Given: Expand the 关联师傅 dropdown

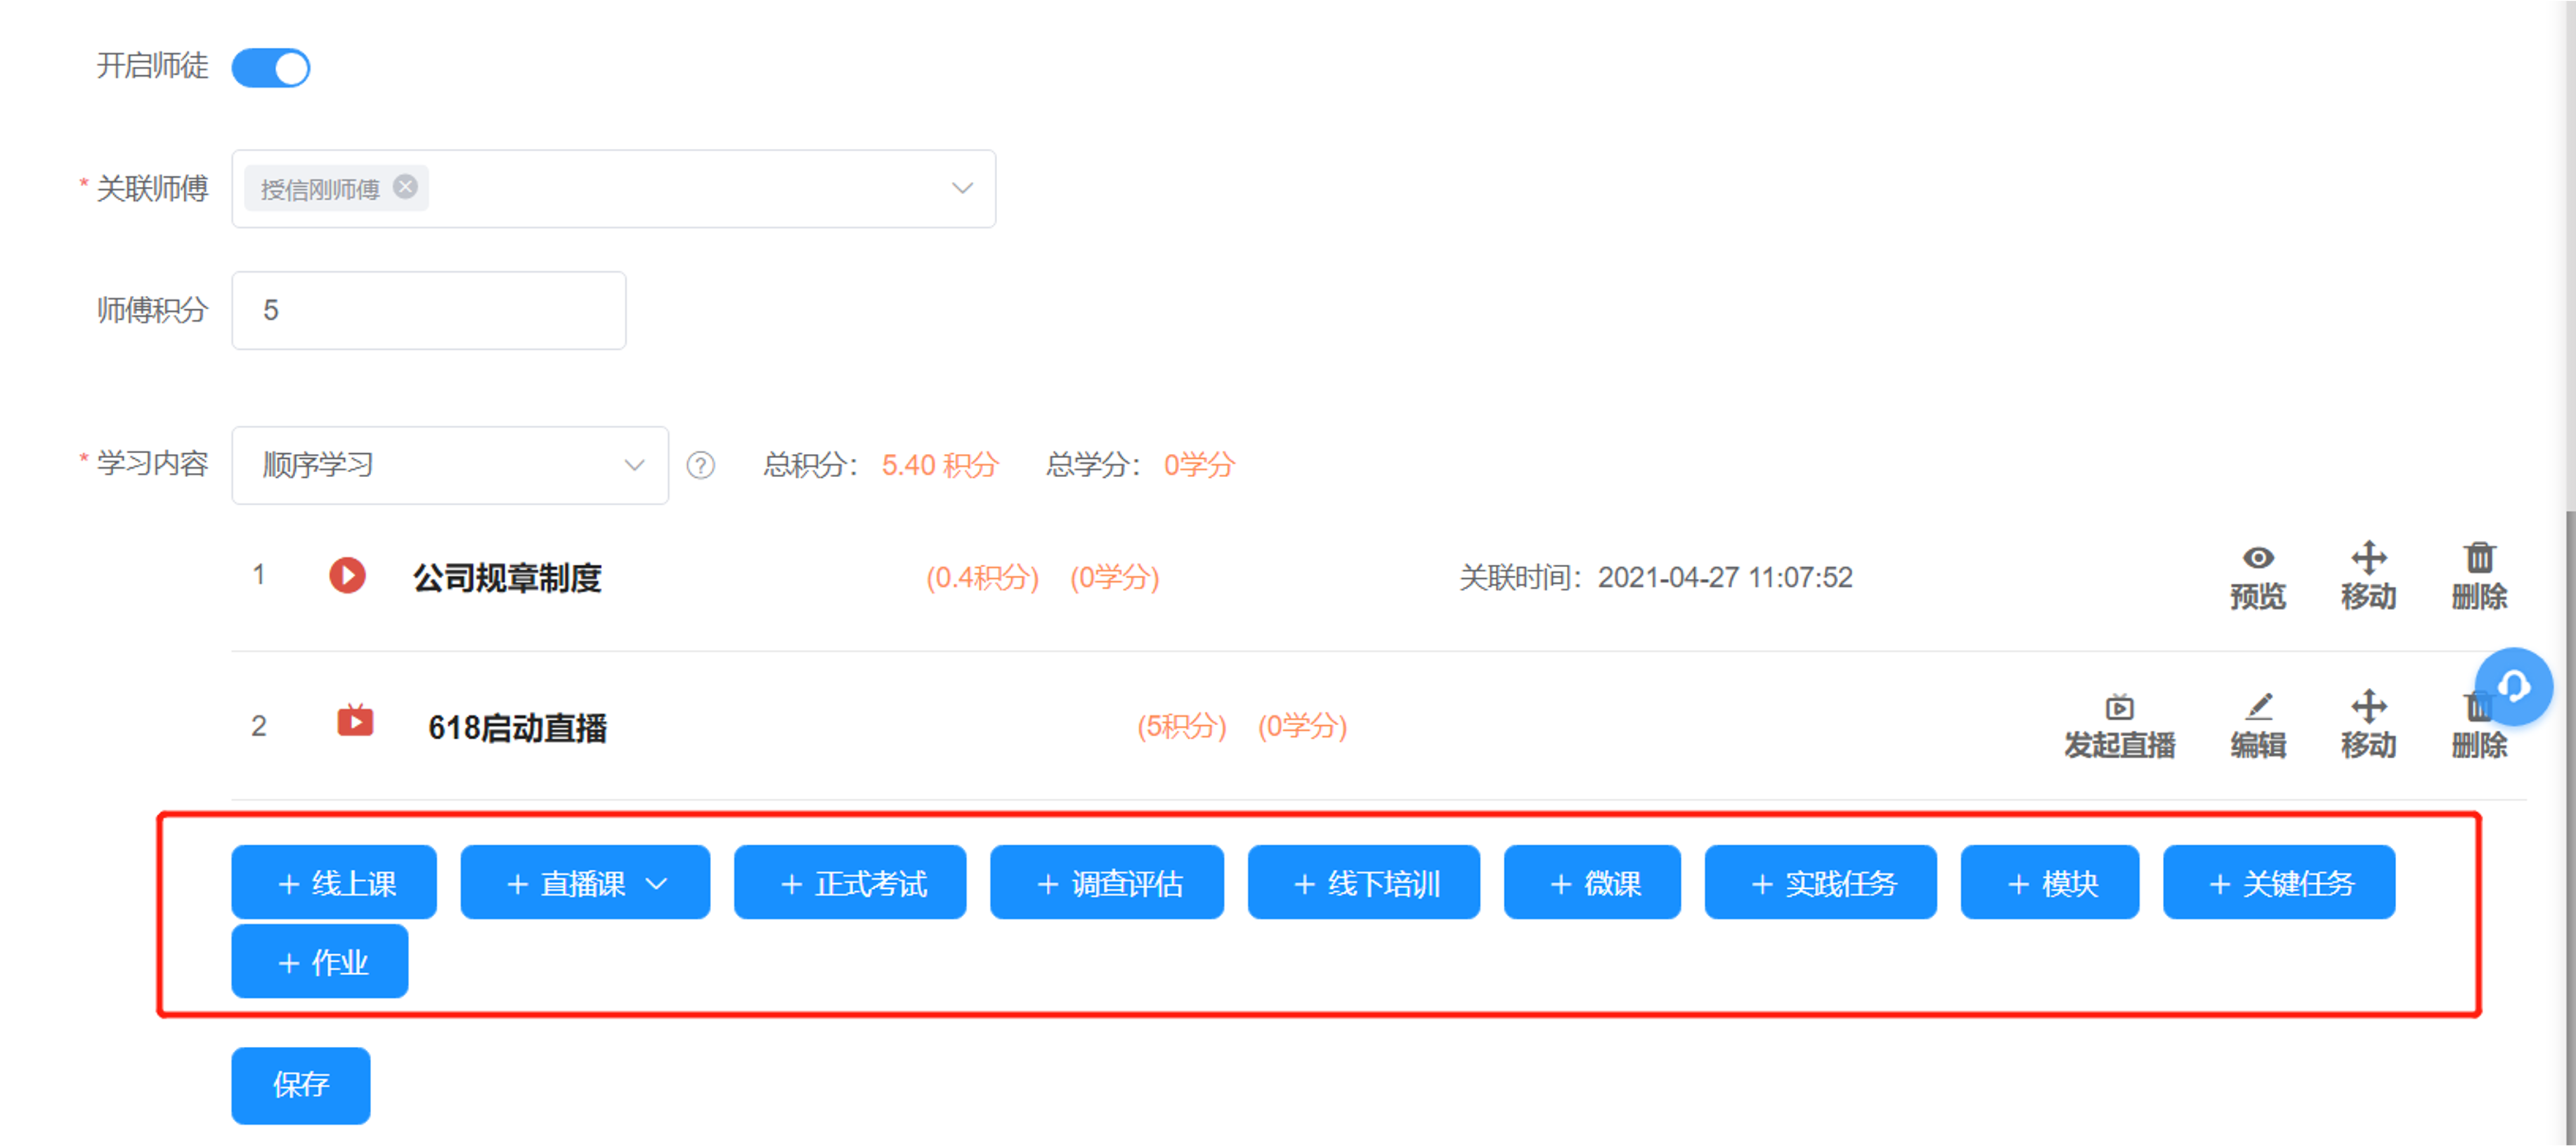Looking at the screenshot, I should click(x=962, y=188).
